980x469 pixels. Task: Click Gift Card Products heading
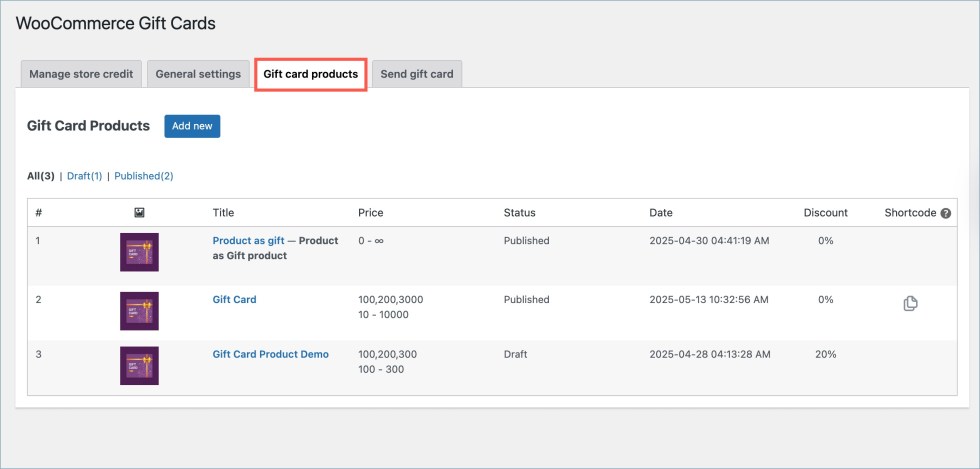tap(88, 126)
